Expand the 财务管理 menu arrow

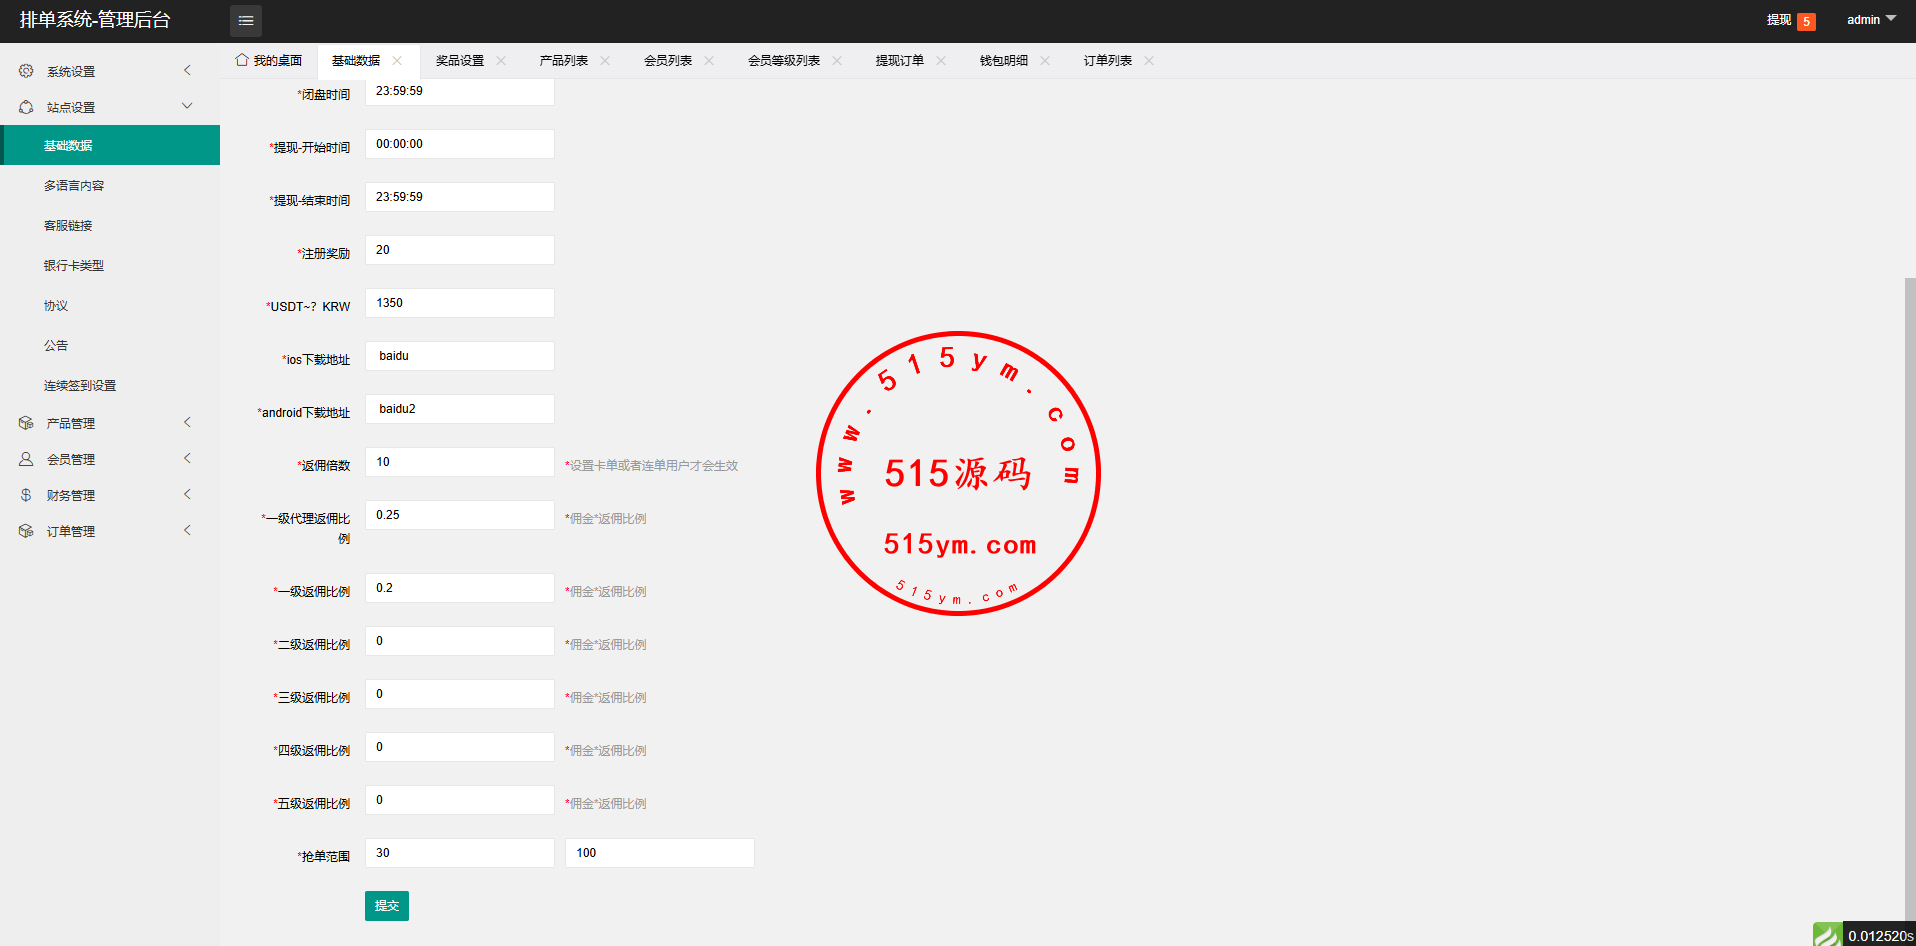(187, 495)
